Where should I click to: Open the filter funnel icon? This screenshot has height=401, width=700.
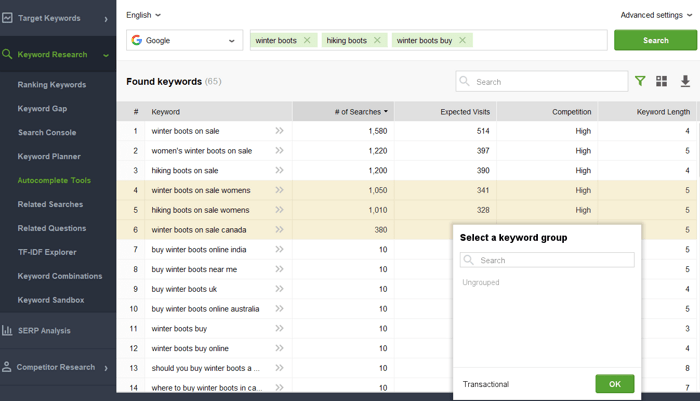tap(640, 81)
